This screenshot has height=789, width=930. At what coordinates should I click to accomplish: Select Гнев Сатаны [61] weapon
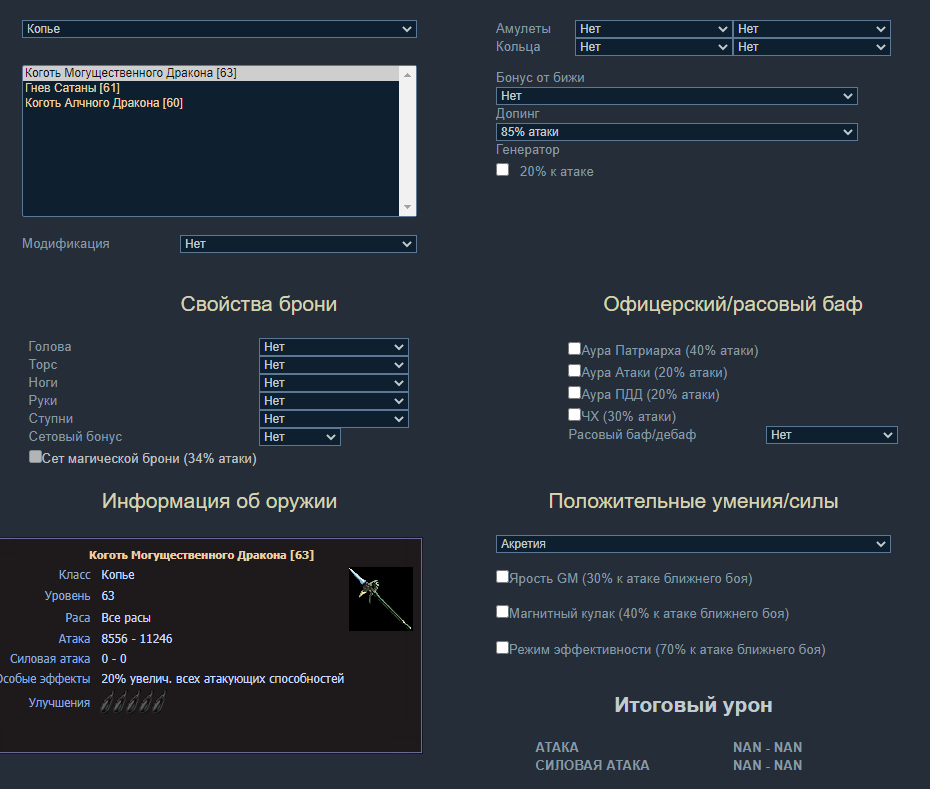point(211,88)
